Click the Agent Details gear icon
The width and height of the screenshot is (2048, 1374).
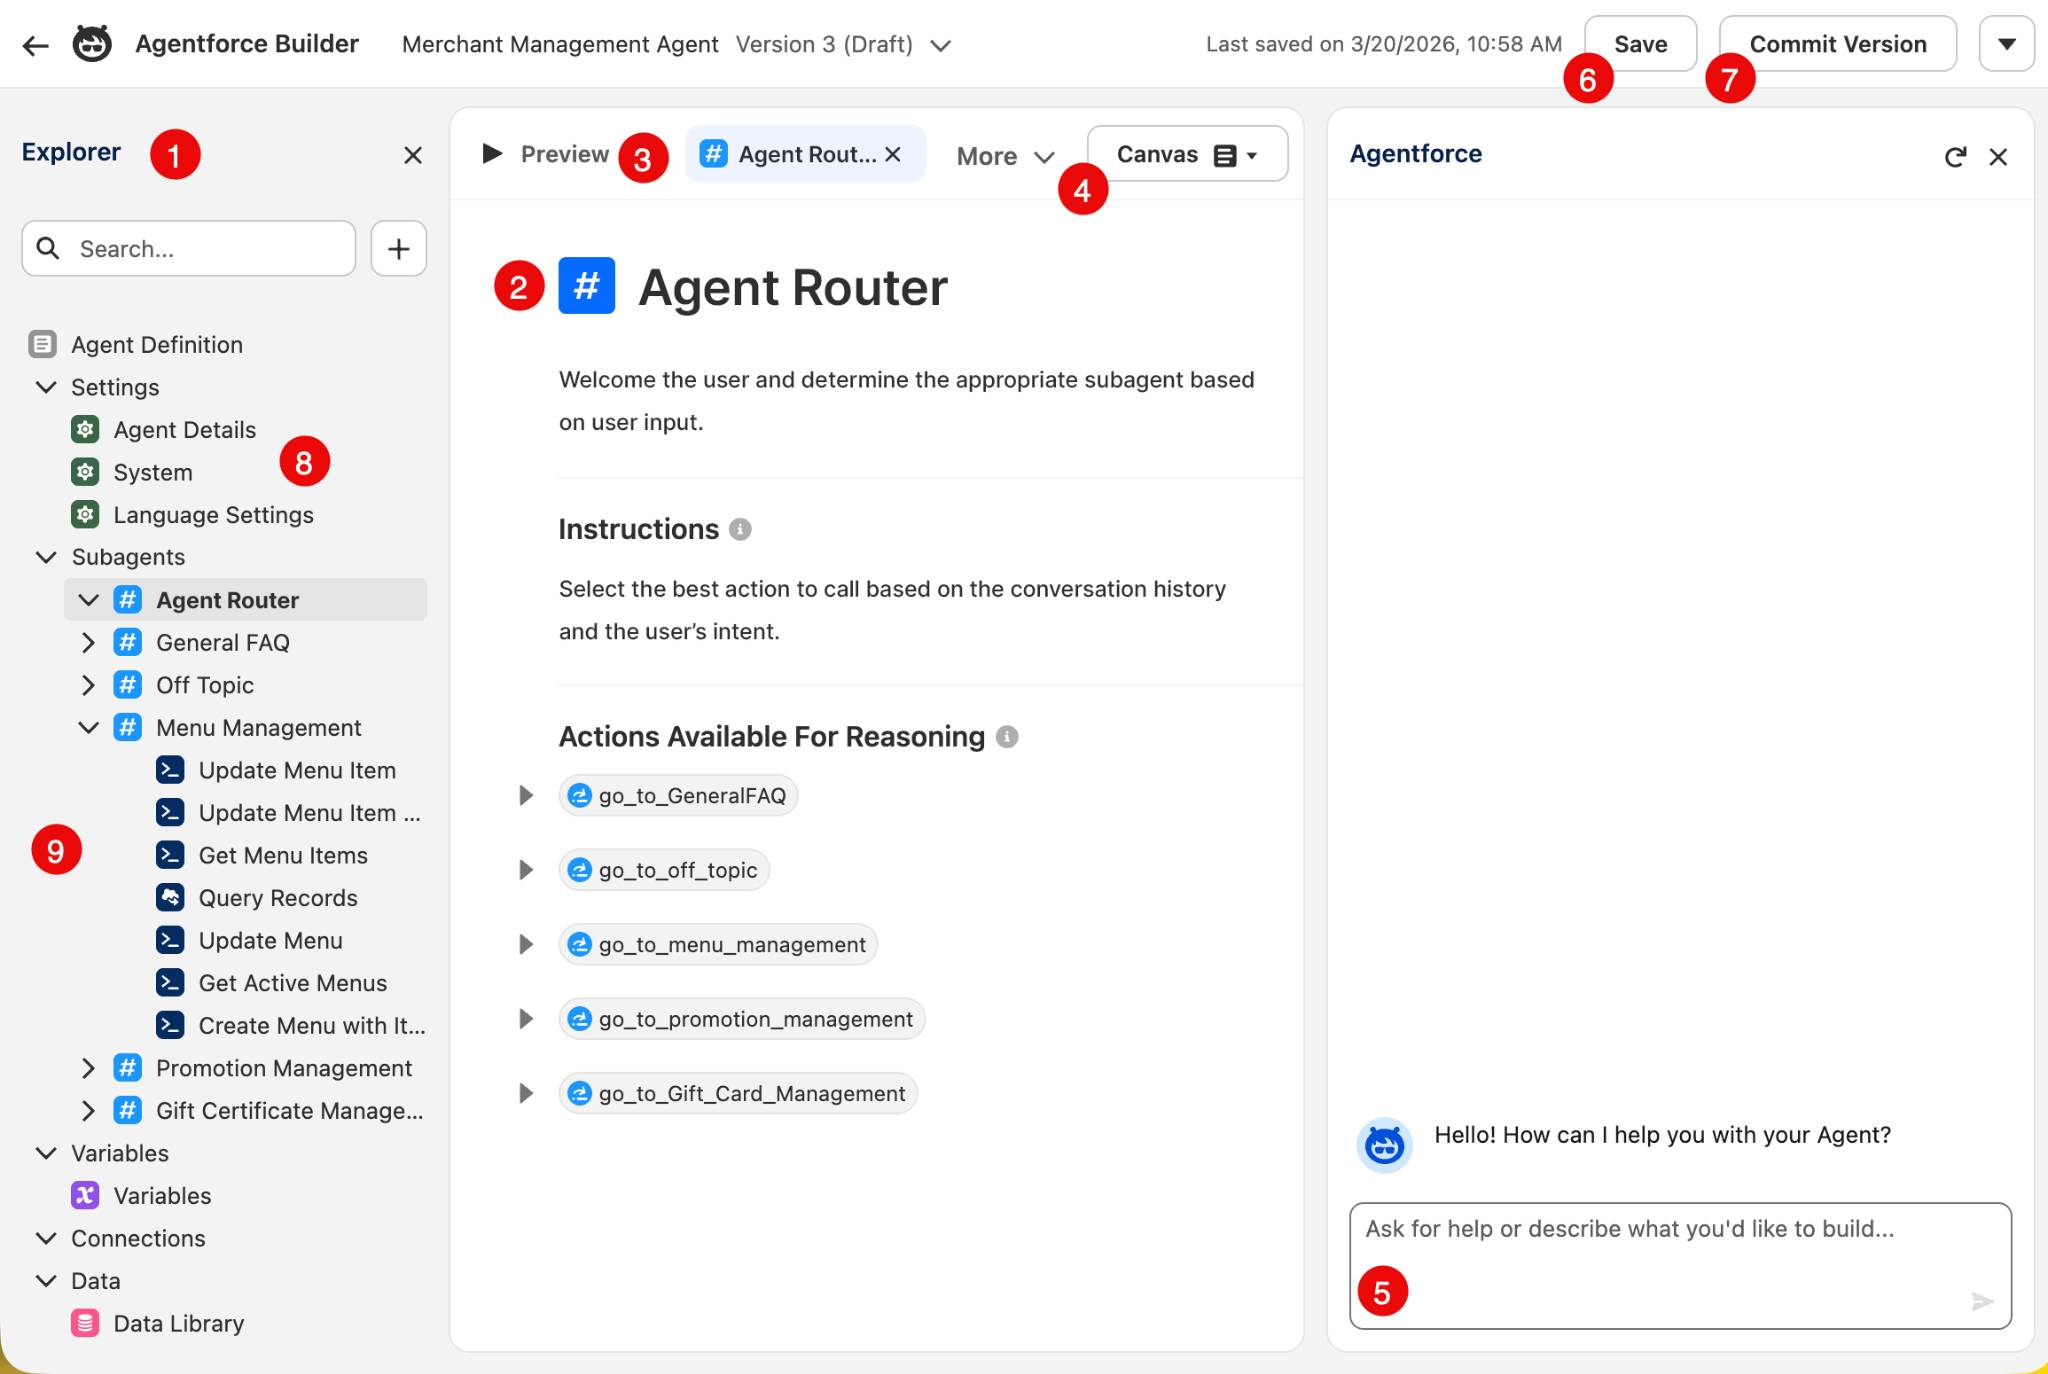point(86,430)
